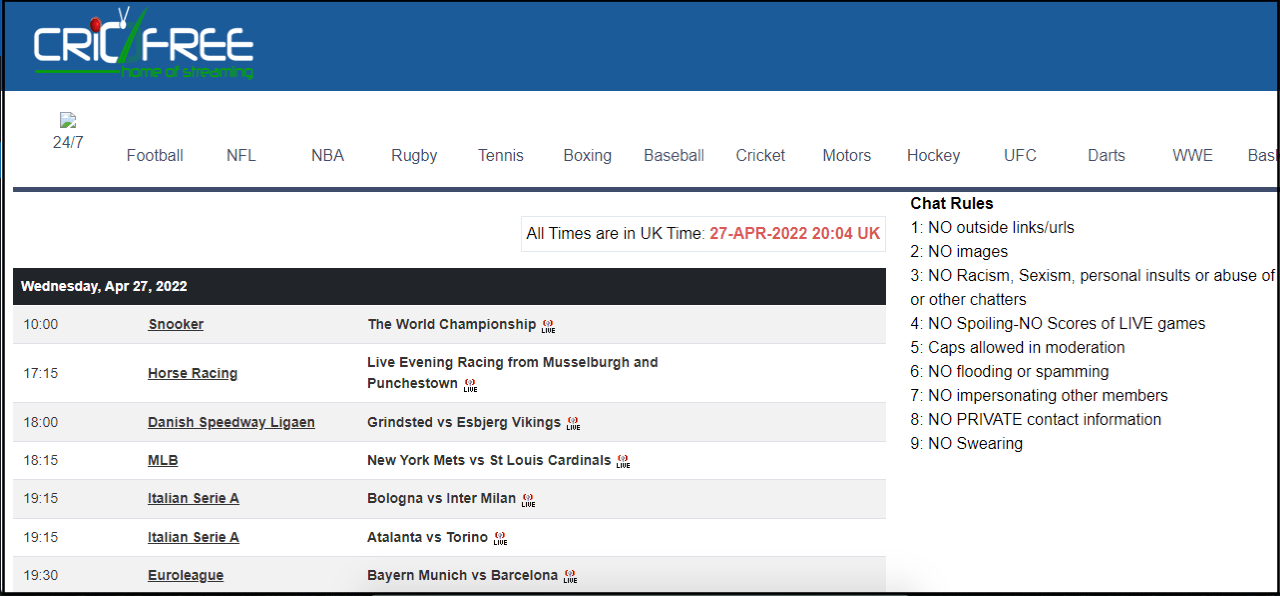Click the LIVE icon beside The World Championship
1280x596 pixels.
548,325
